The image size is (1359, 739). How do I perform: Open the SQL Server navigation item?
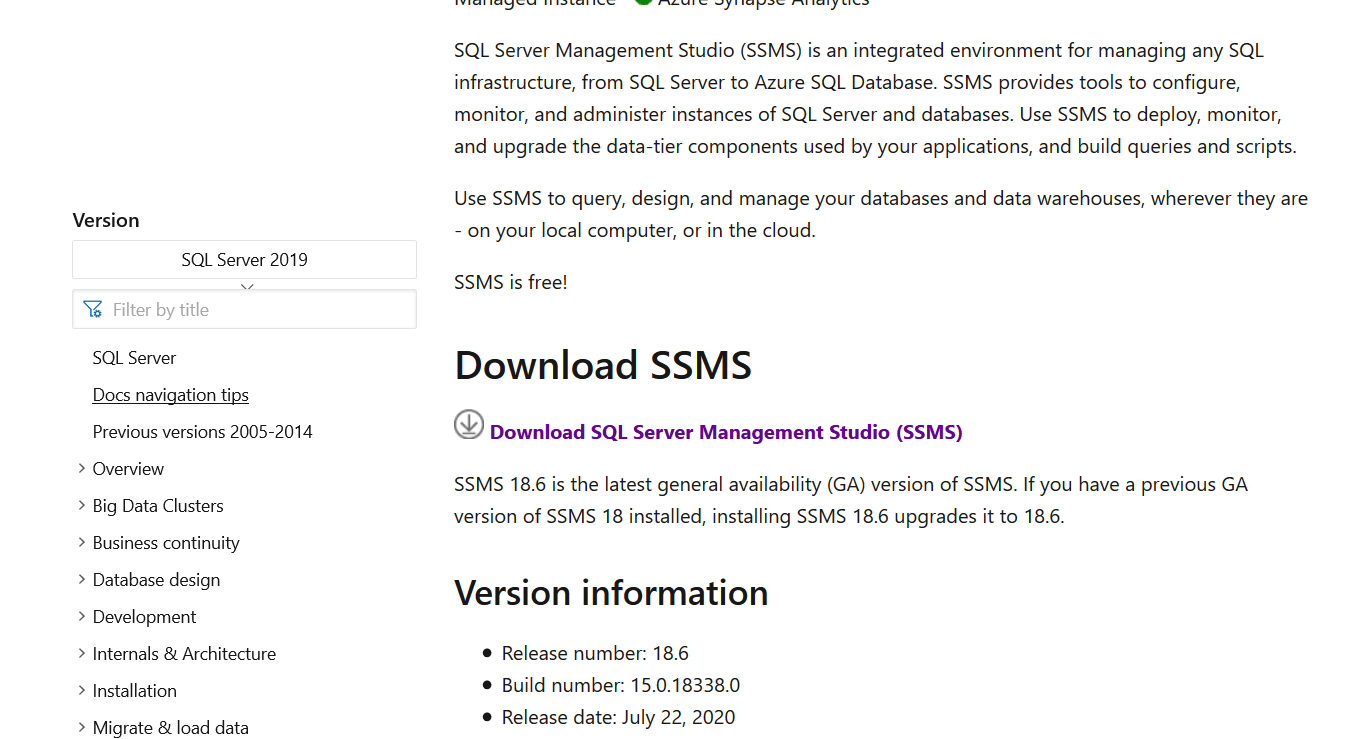click(x=134, y=358)
